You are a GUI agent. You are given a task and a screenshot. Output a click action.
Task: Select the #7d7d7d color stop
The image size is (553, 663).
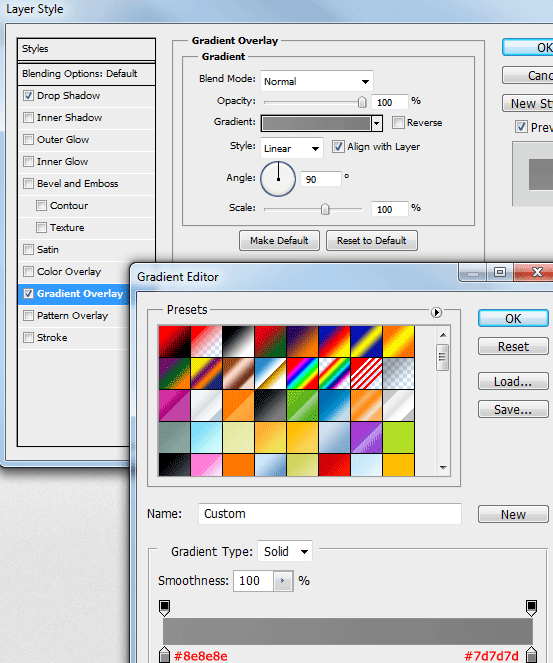[x=531, y=655]
